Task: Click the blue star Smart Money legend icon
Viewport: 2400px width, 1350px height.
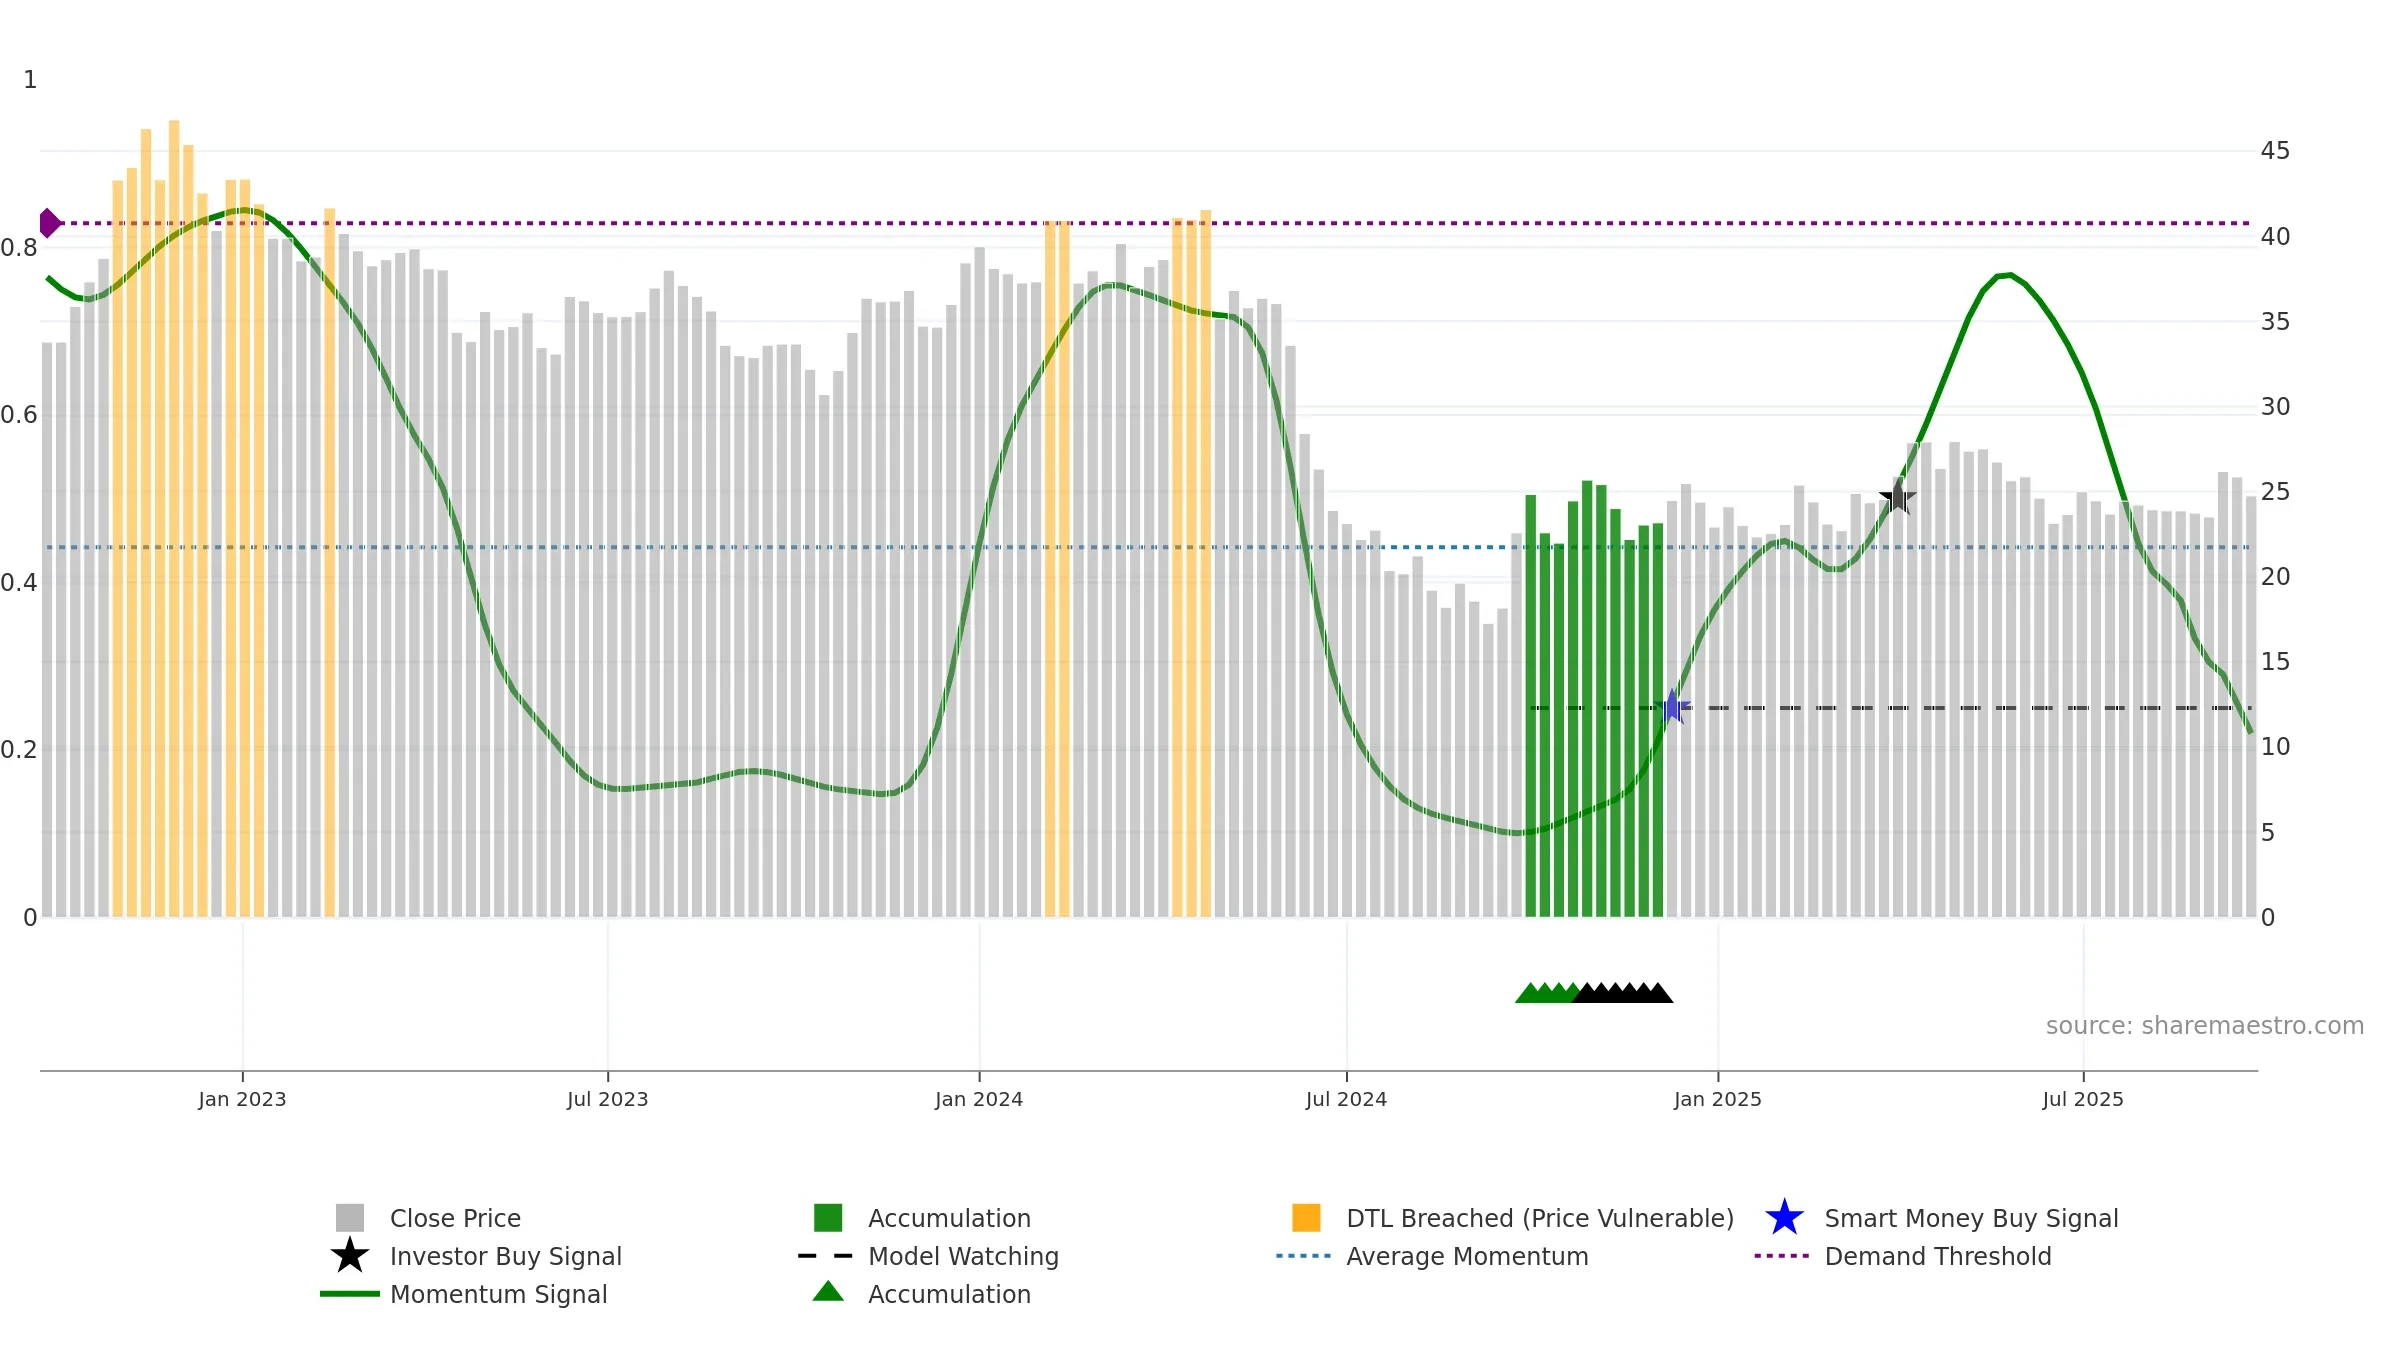Action: [x=1784, y=1218]
